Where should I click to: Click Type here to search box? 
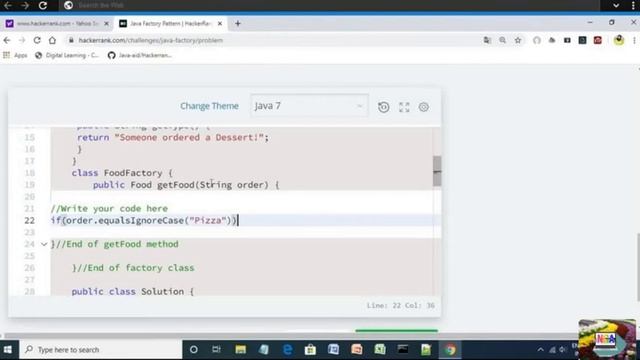tap(100, 349)
